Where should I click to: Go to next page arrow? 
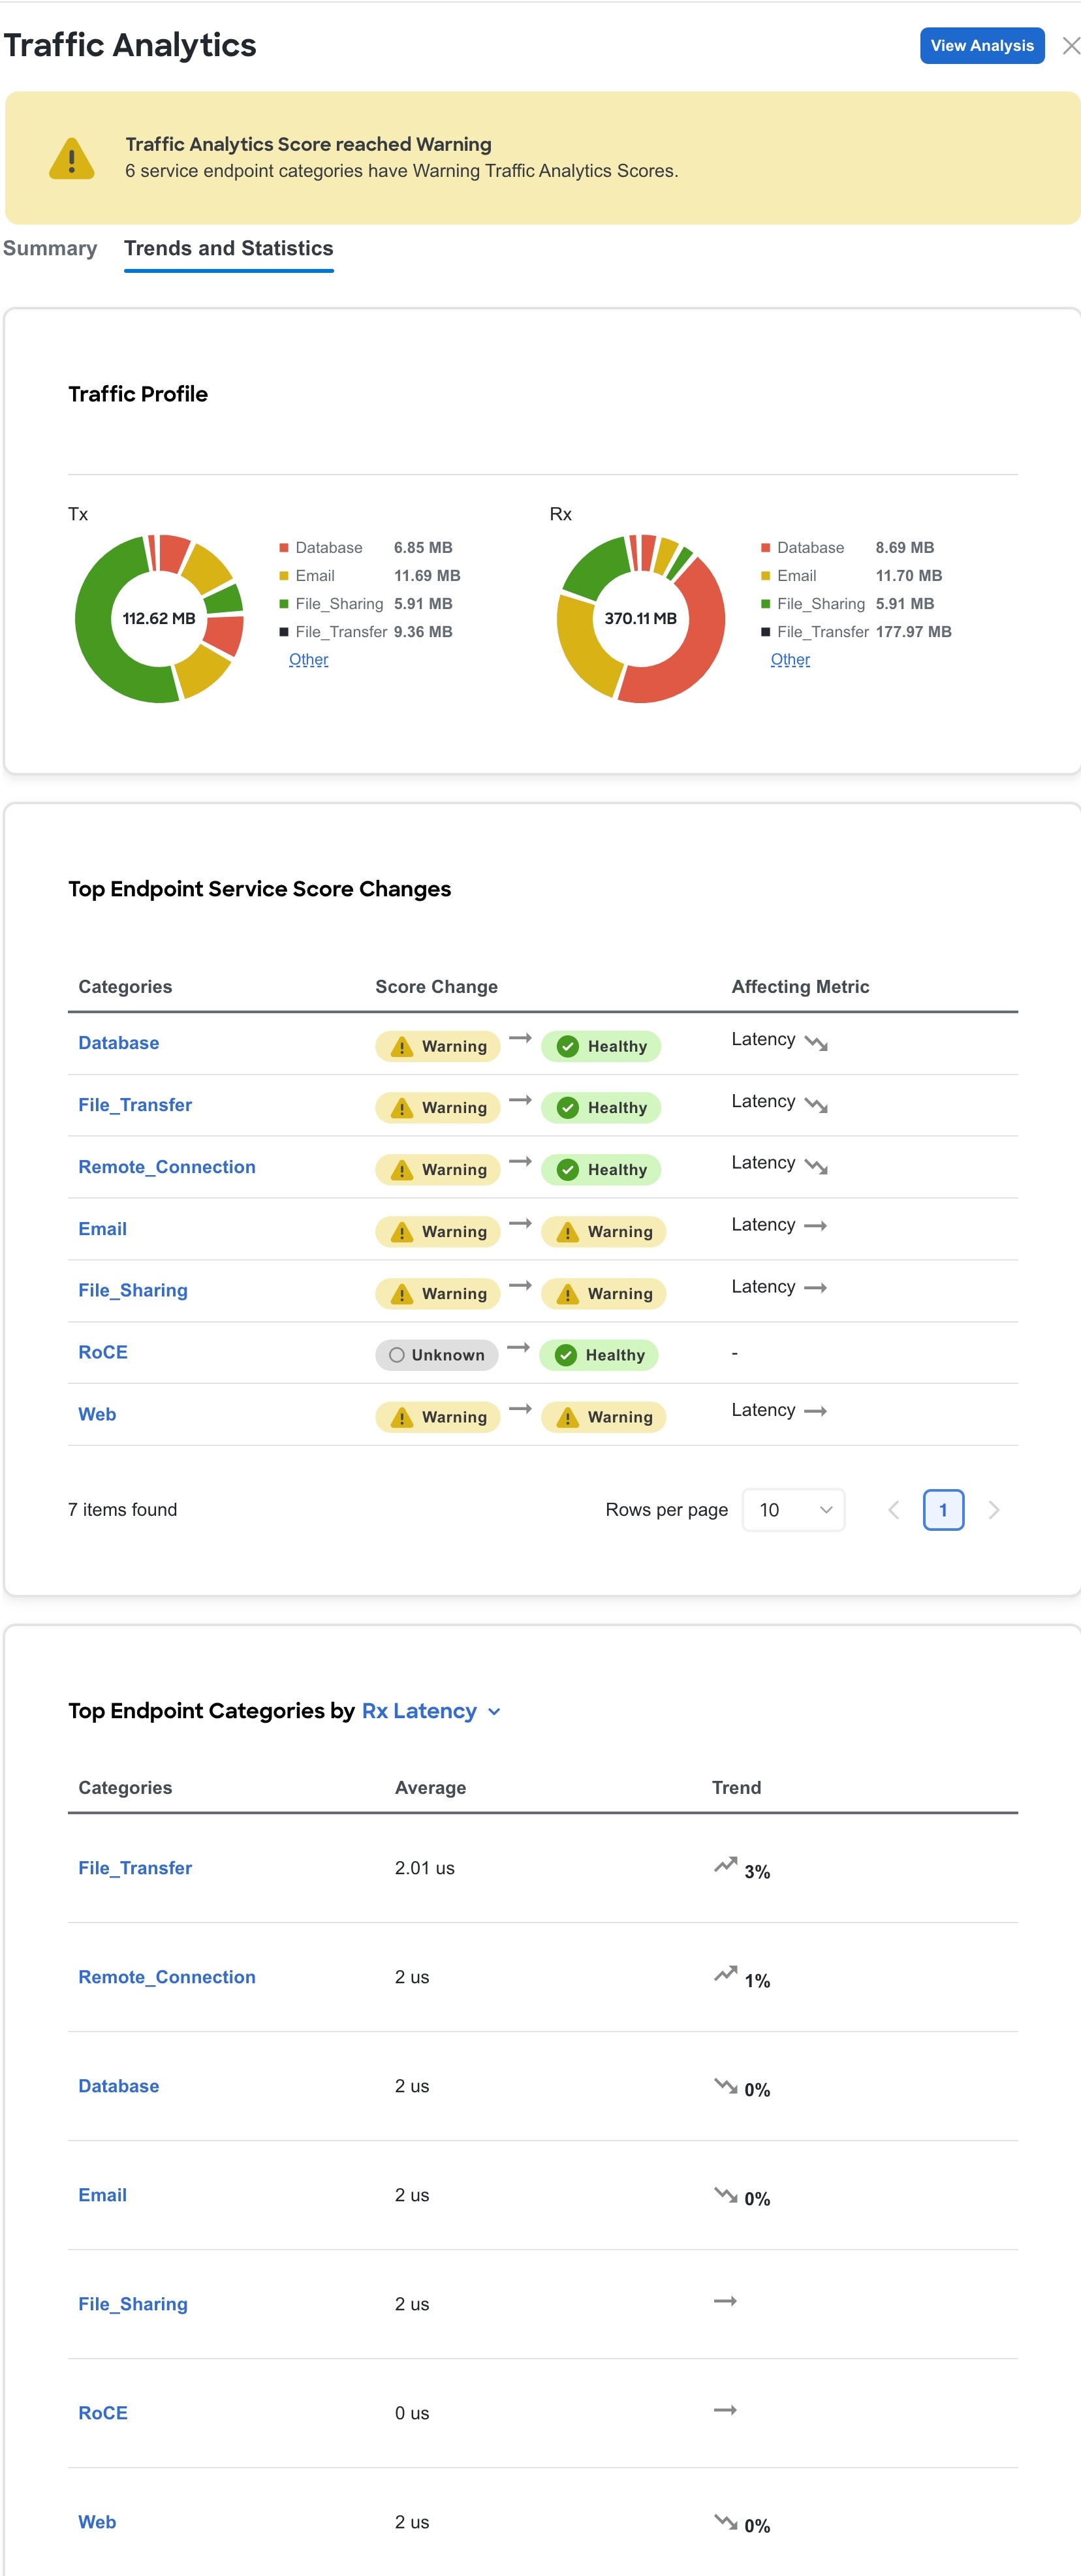pyautogui.click(x=993, y=1510)
